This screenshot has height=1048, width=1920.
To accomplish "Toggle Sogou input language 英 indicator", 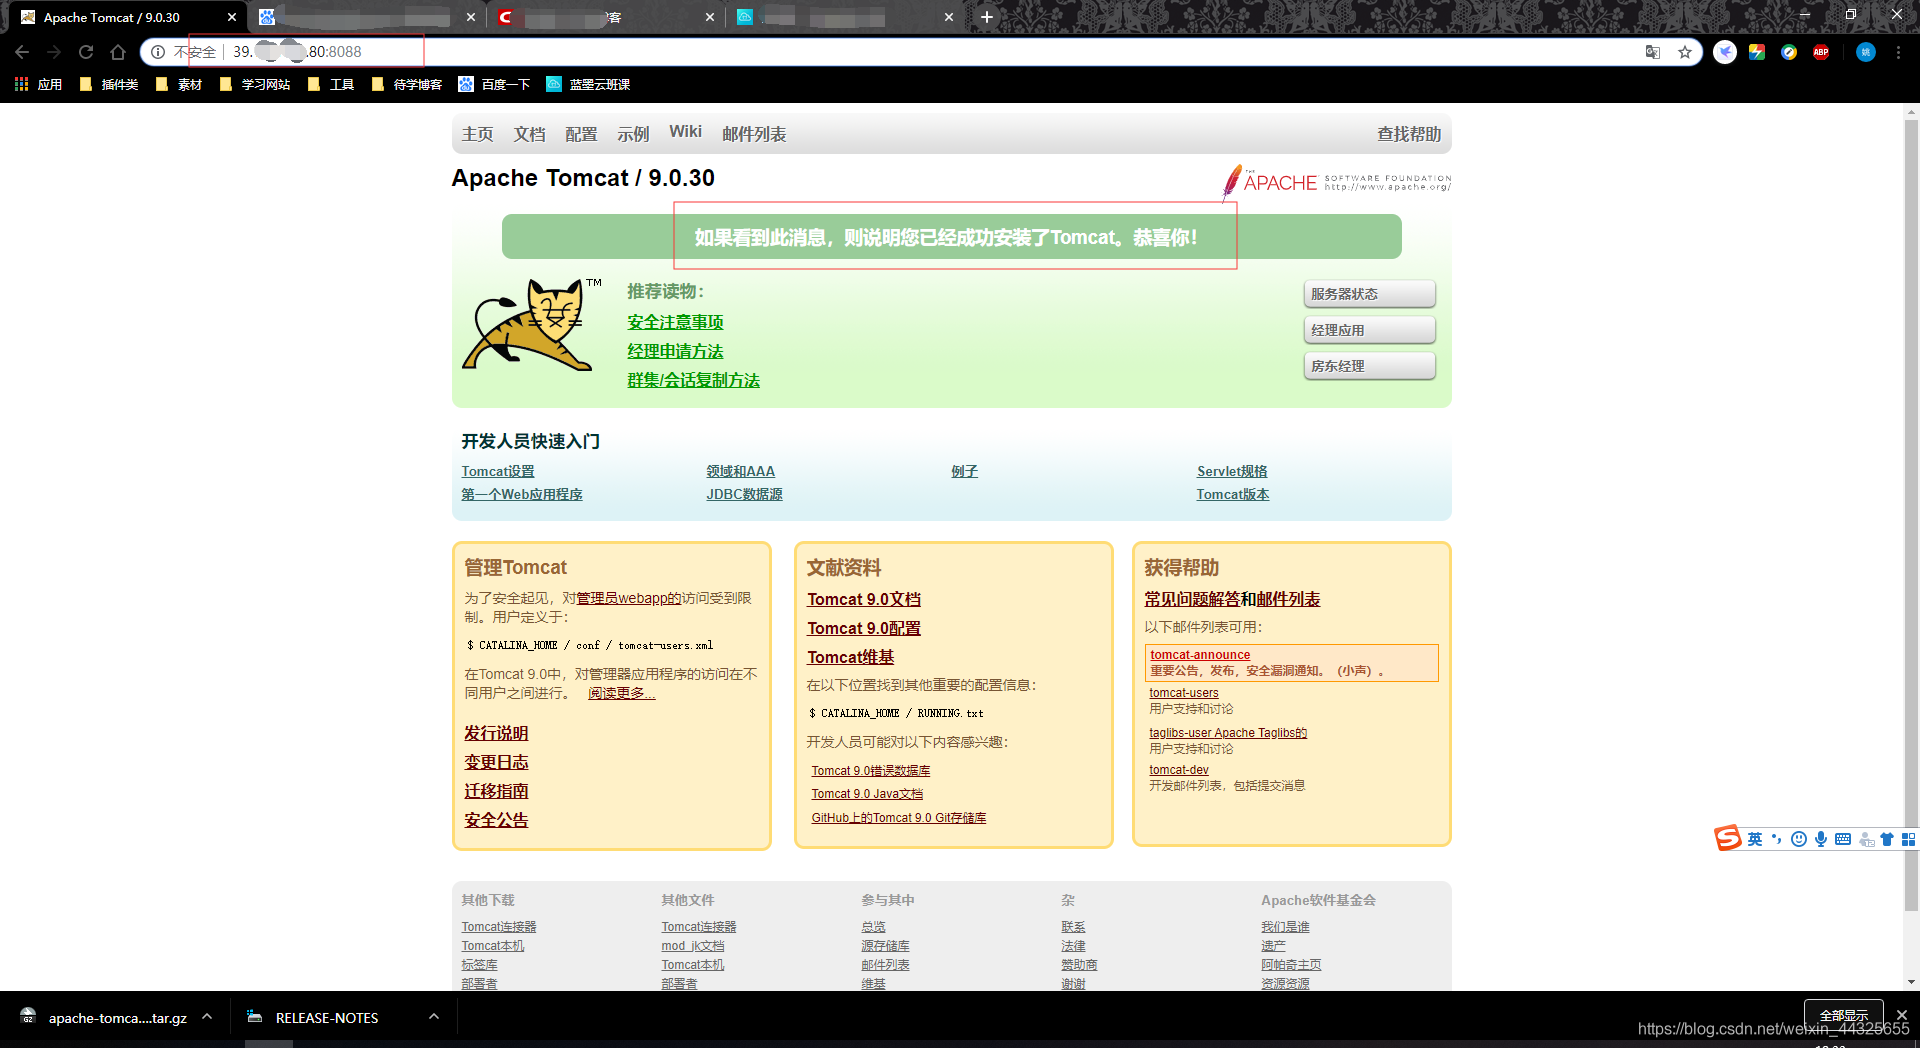I will point(1755,839).
